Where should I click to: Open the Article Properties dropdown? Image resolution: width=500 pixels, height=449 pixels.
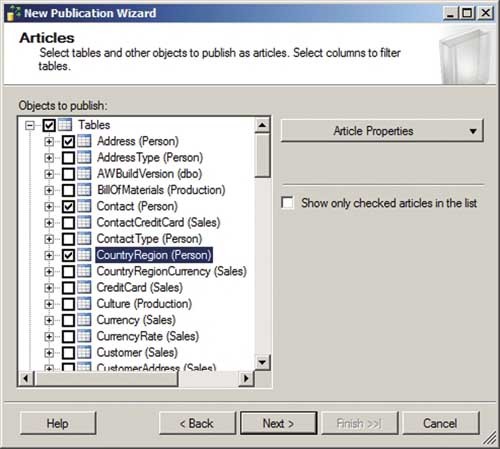point(382,131)
